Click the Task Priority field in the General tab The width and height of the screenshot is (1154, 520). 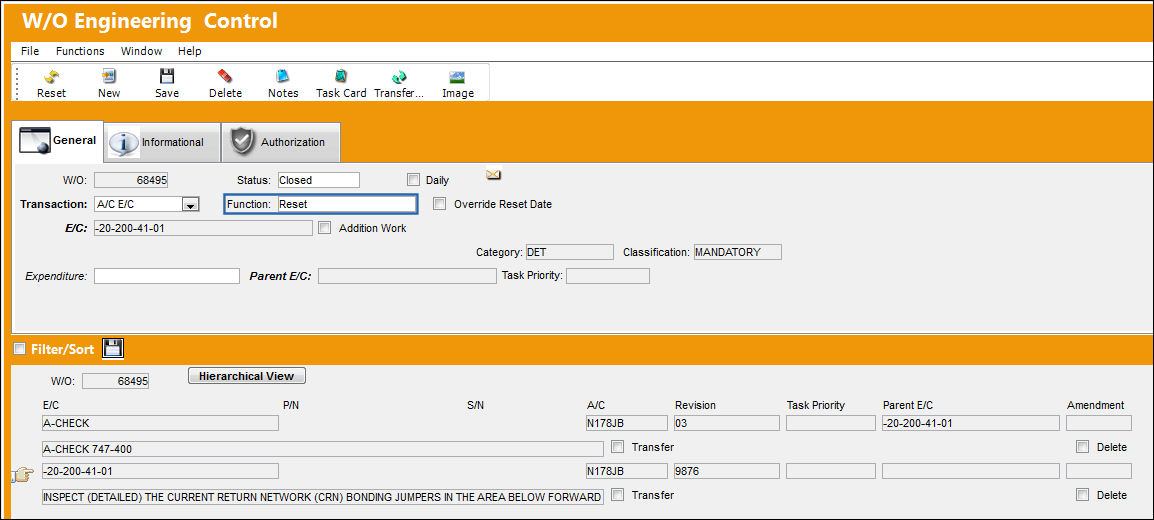pos(608,276)
